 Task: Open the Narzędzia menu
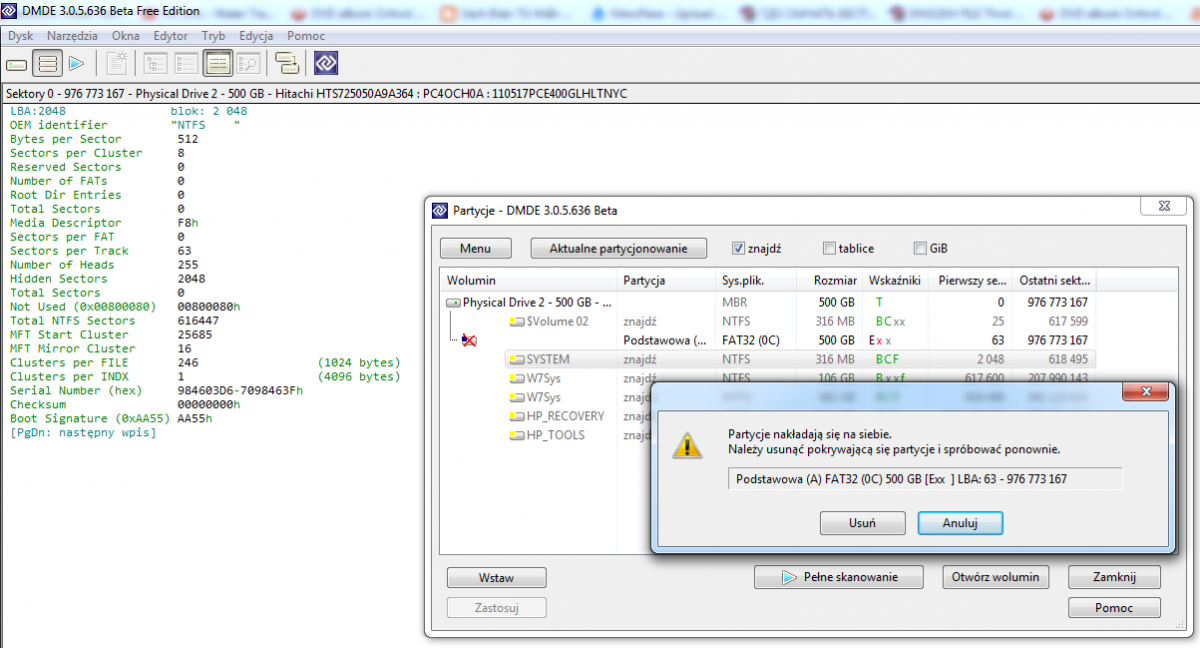point(73,36)
